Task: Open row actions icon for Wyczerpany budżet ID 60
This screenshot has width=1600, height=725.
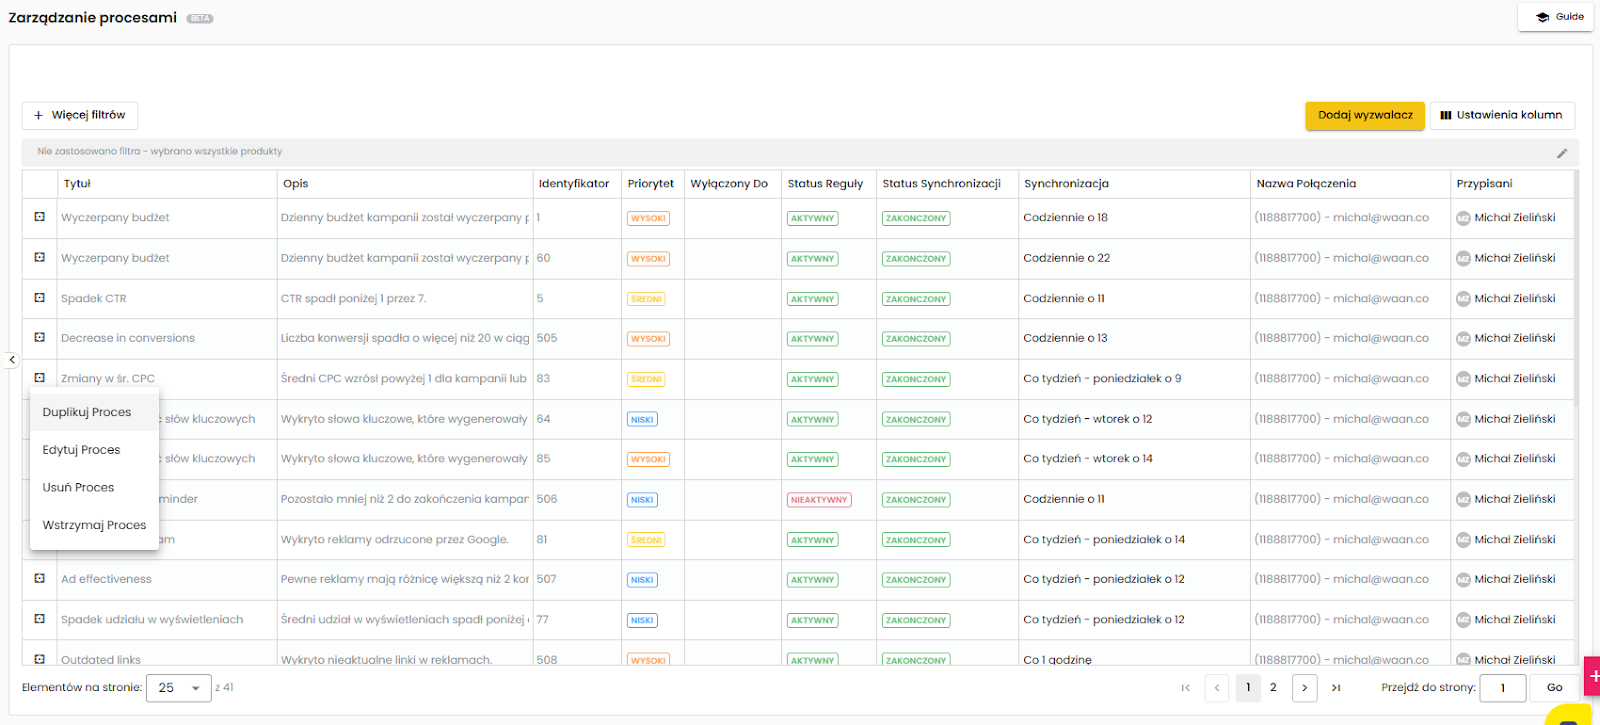Action: point(40,257)
